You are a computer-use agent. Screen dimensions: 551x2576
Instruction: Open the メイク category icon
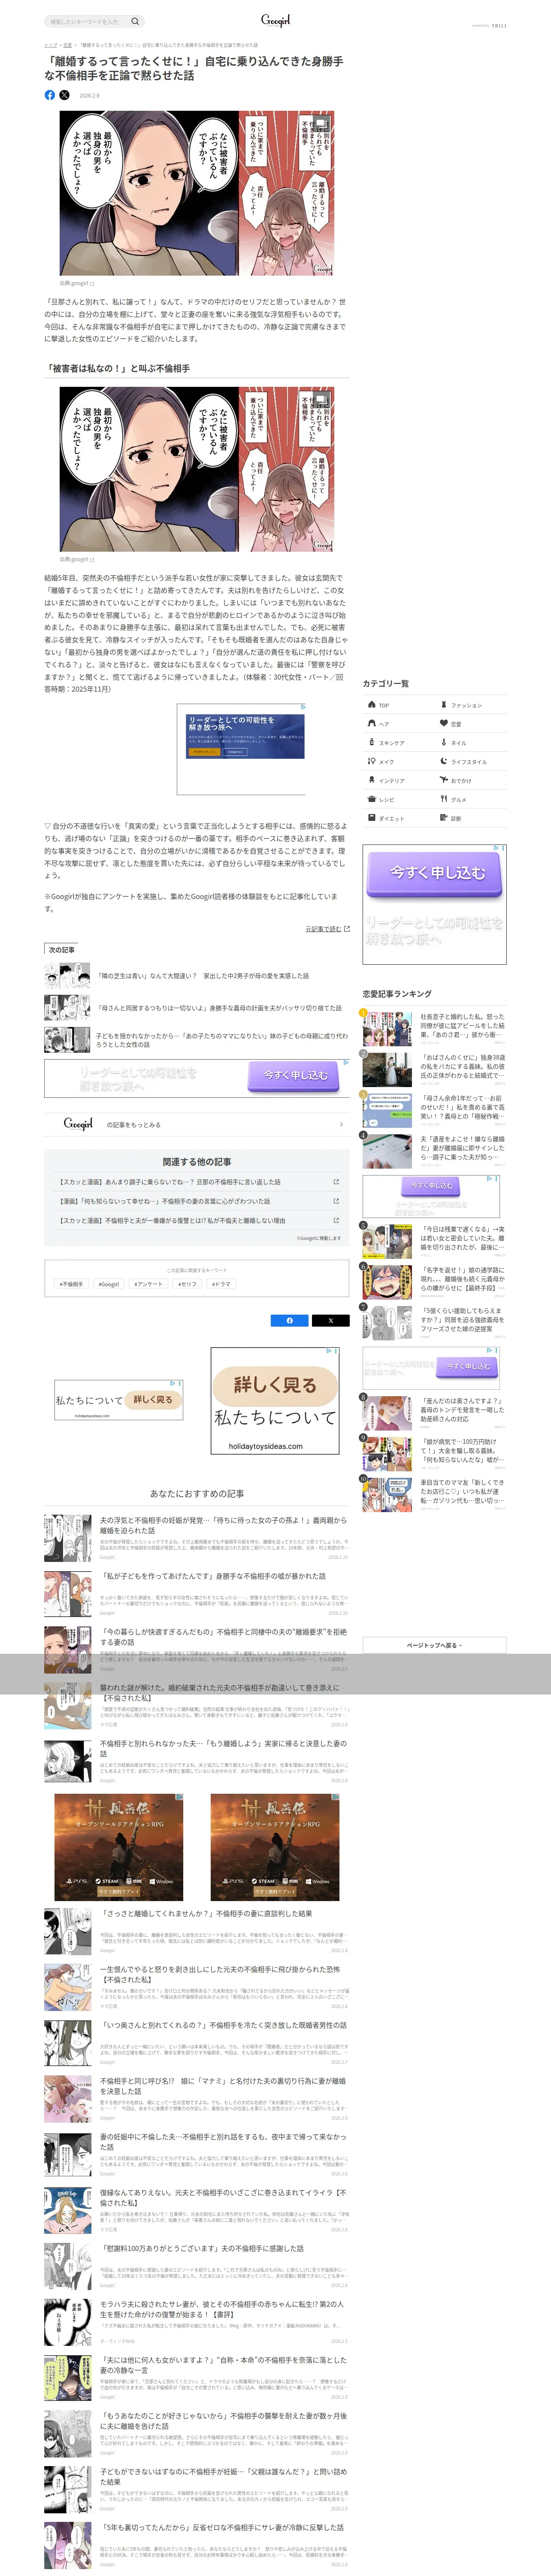click(x=372, y=761)
